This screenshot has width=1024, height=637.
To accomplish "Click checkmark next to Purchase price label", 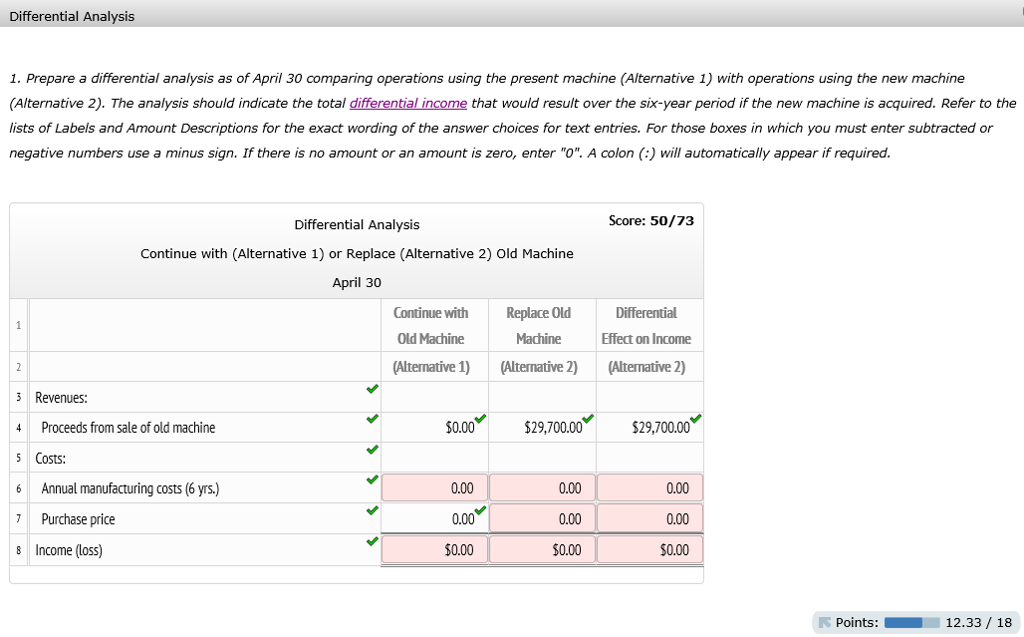I will [x=372, y=511].
